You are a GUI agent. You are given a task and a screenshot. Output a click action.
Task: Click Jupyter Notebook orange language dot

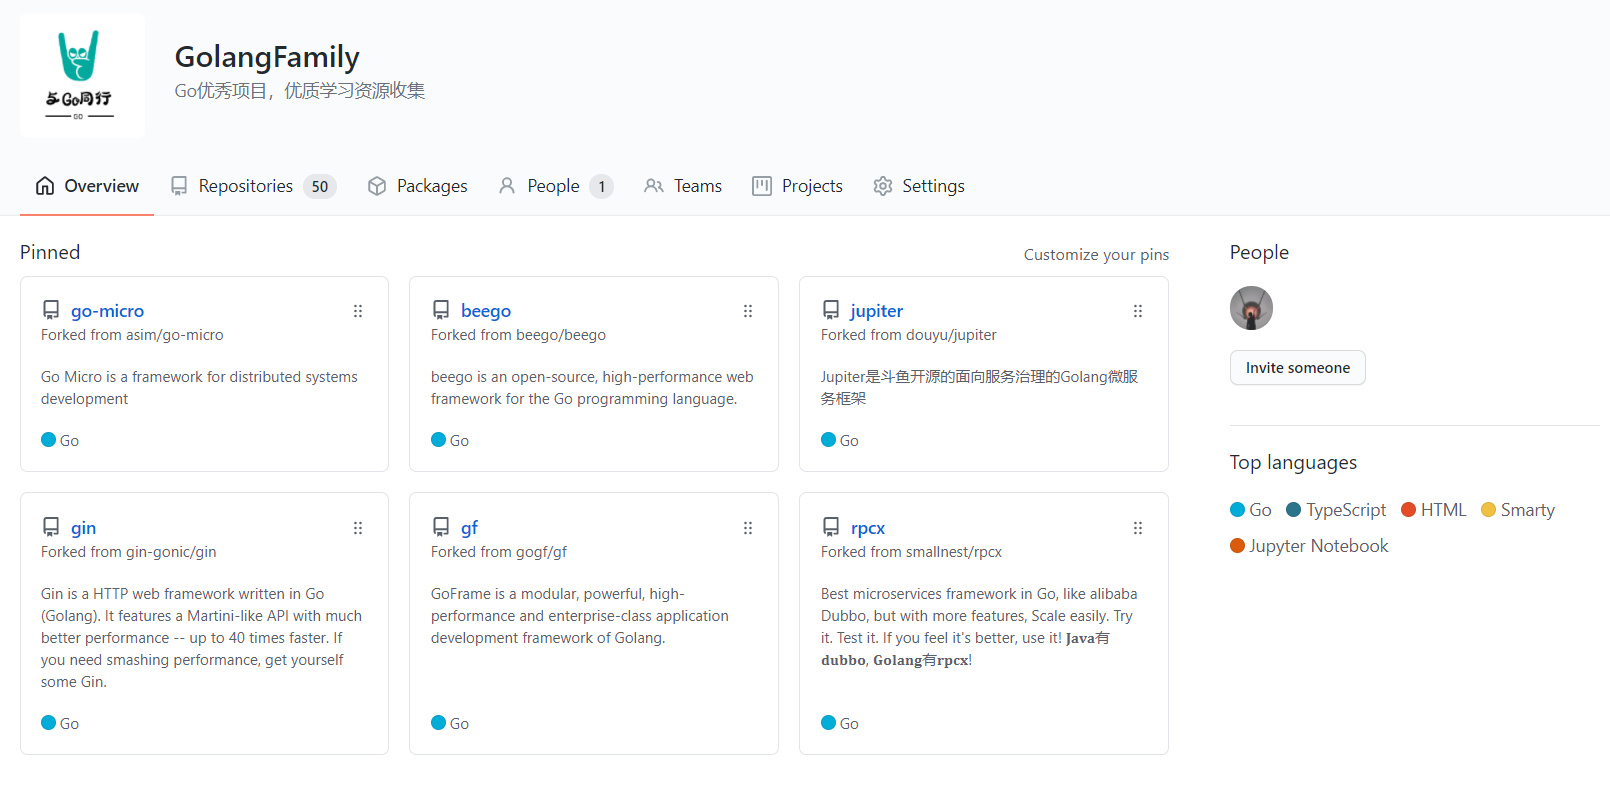[x=1237, y=546]
